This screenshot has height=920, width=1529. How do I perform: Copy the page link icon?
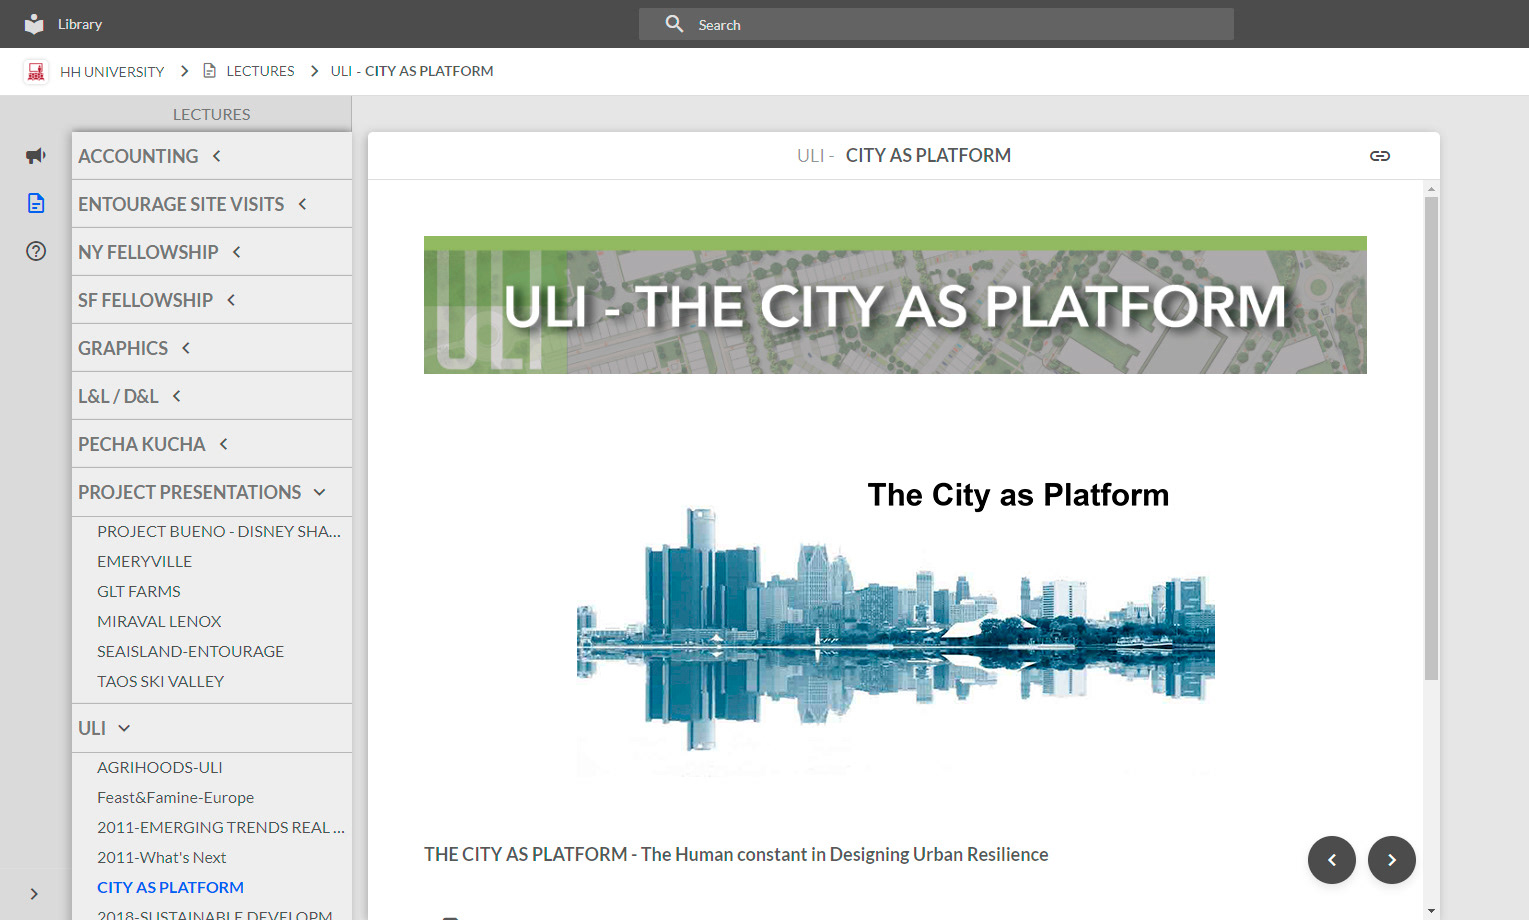tap(1380, 156)
